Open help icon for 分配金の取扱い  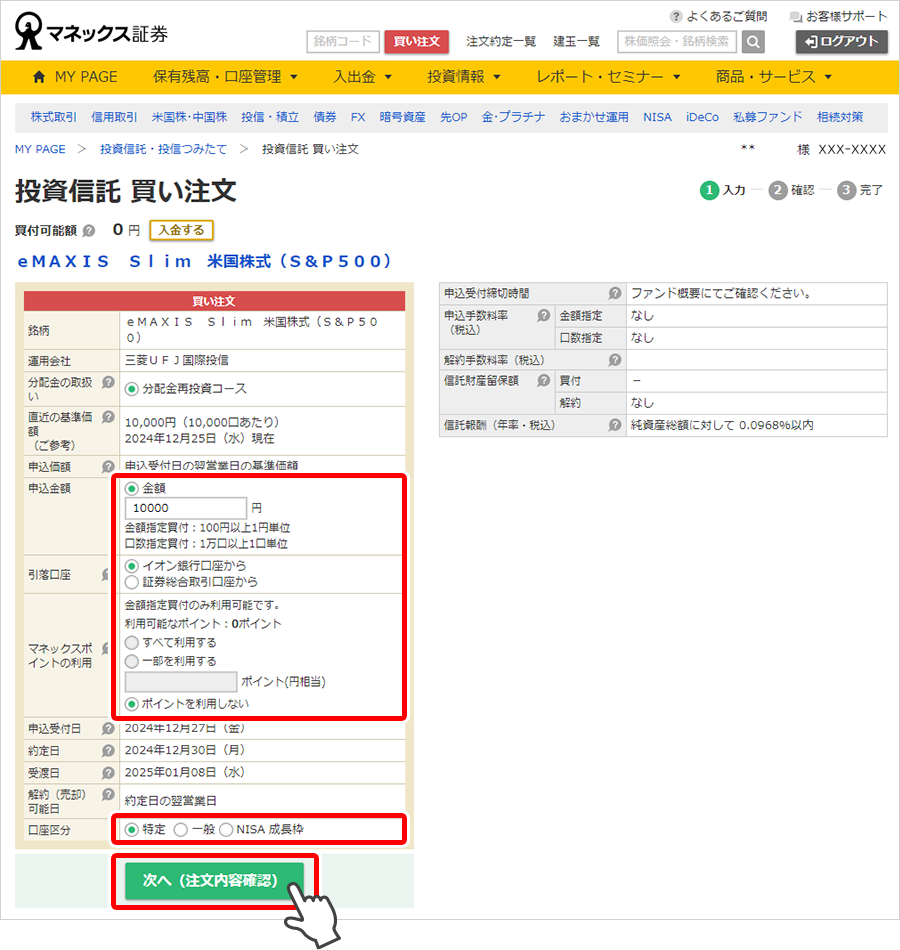pos(108,382)
